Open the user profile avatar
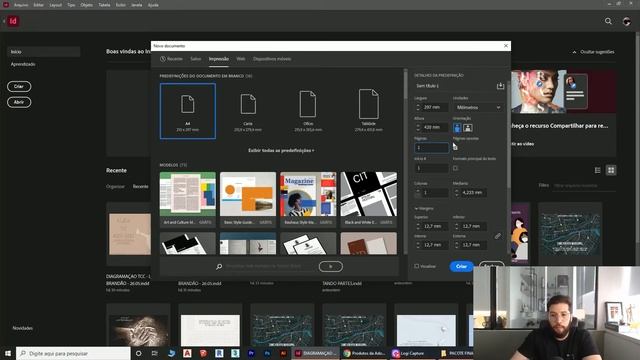Viewport: 640px width, 360px height. tap(627, 21)
